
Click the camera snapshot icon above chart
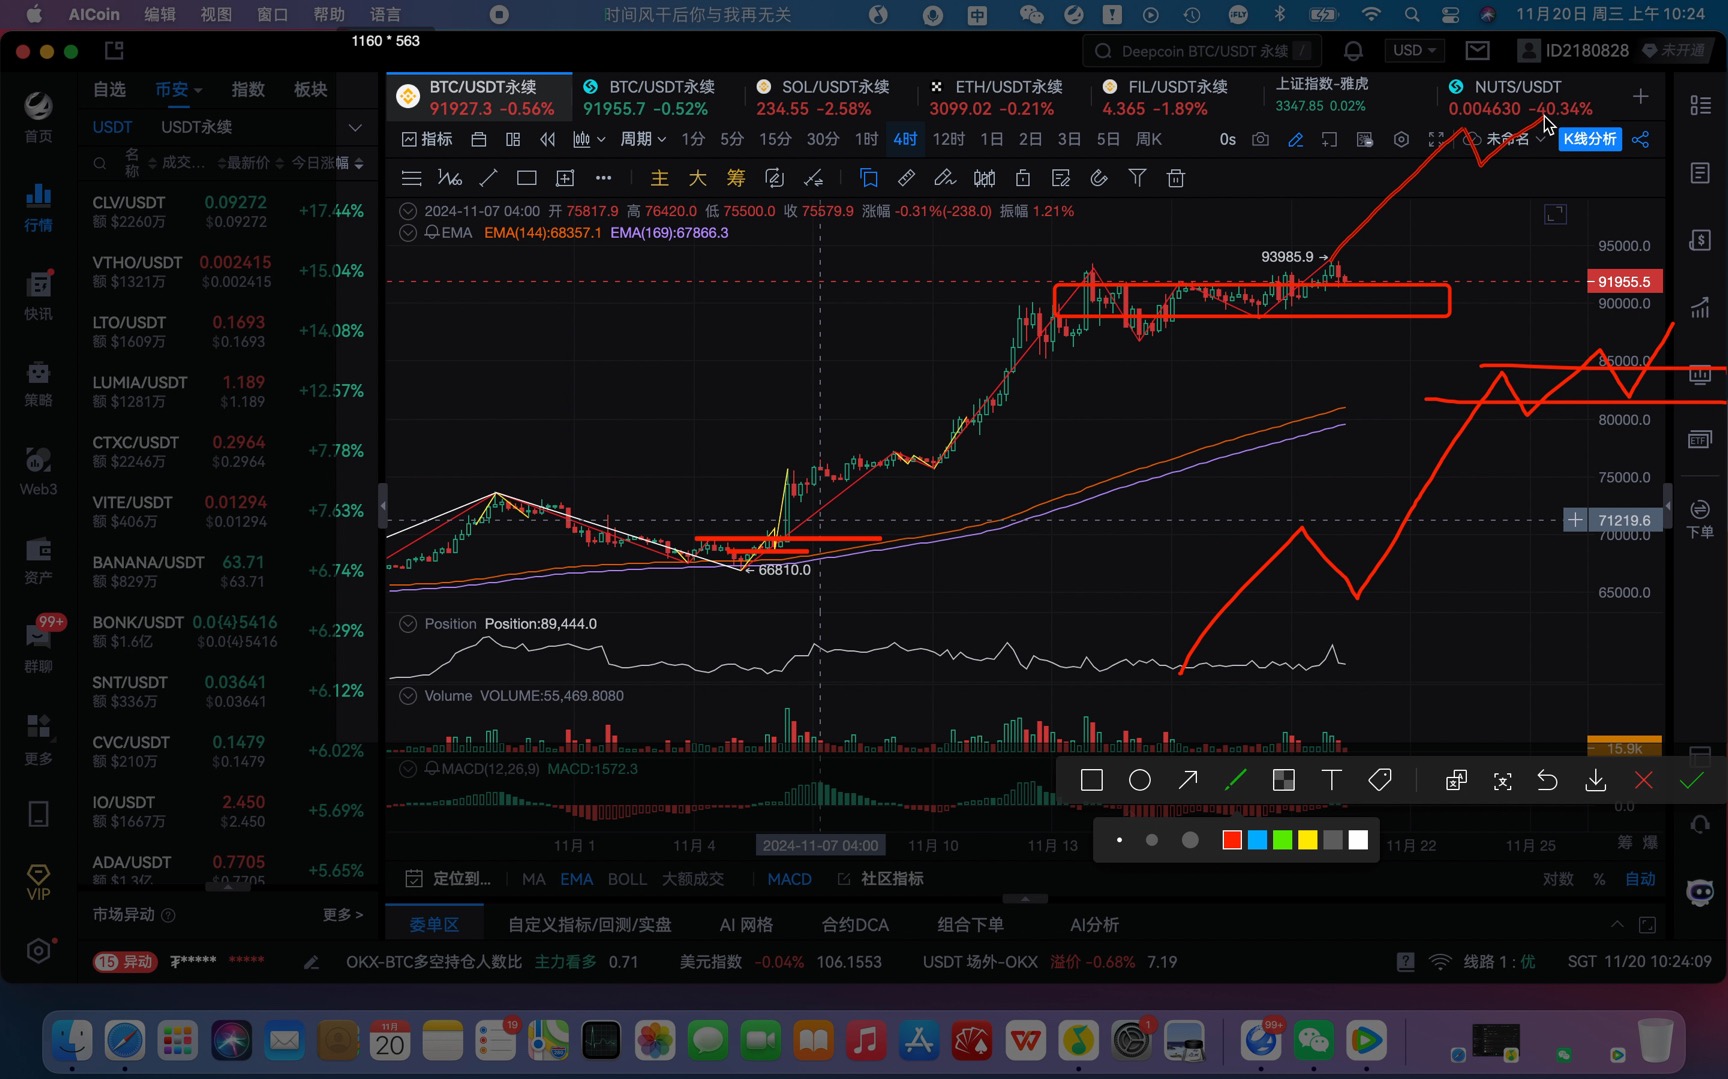pyautogui.click(x=1260, y=139)
